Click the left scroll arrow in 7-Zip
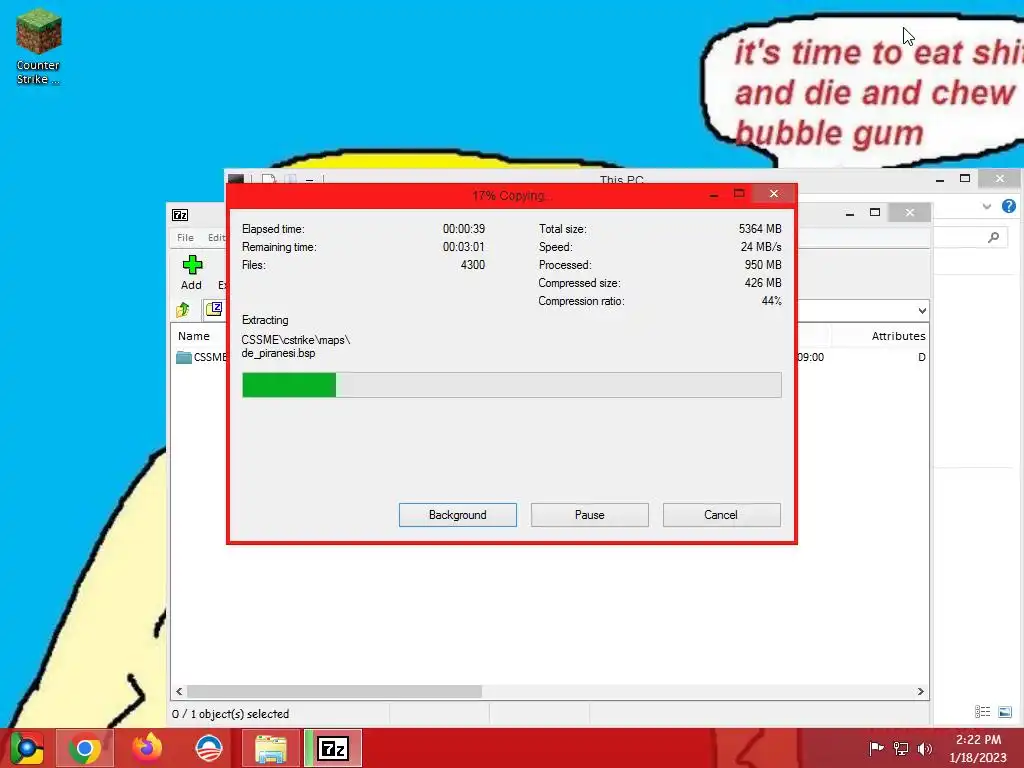This screenshot has height=768, width=1024. (180, 692)
